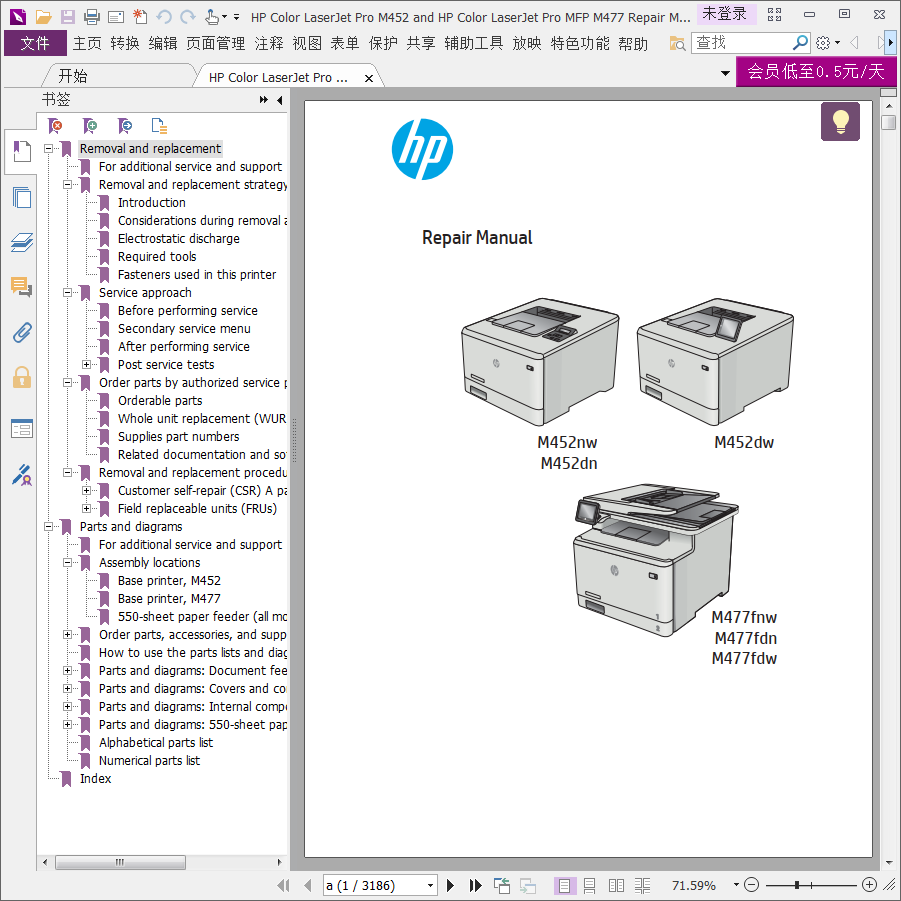Switch to continuous page view mode
This screenshot has width=901, height=901.
pos(590,885)
